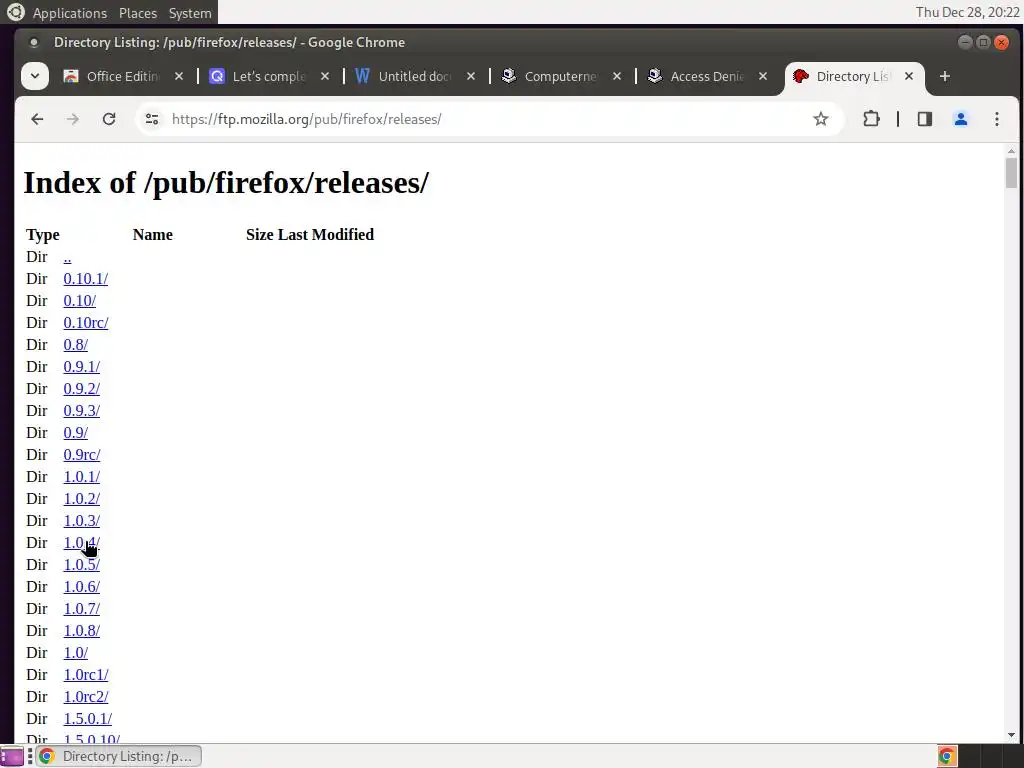Click the Chrome icon in system tray

[x=946, y=756]
